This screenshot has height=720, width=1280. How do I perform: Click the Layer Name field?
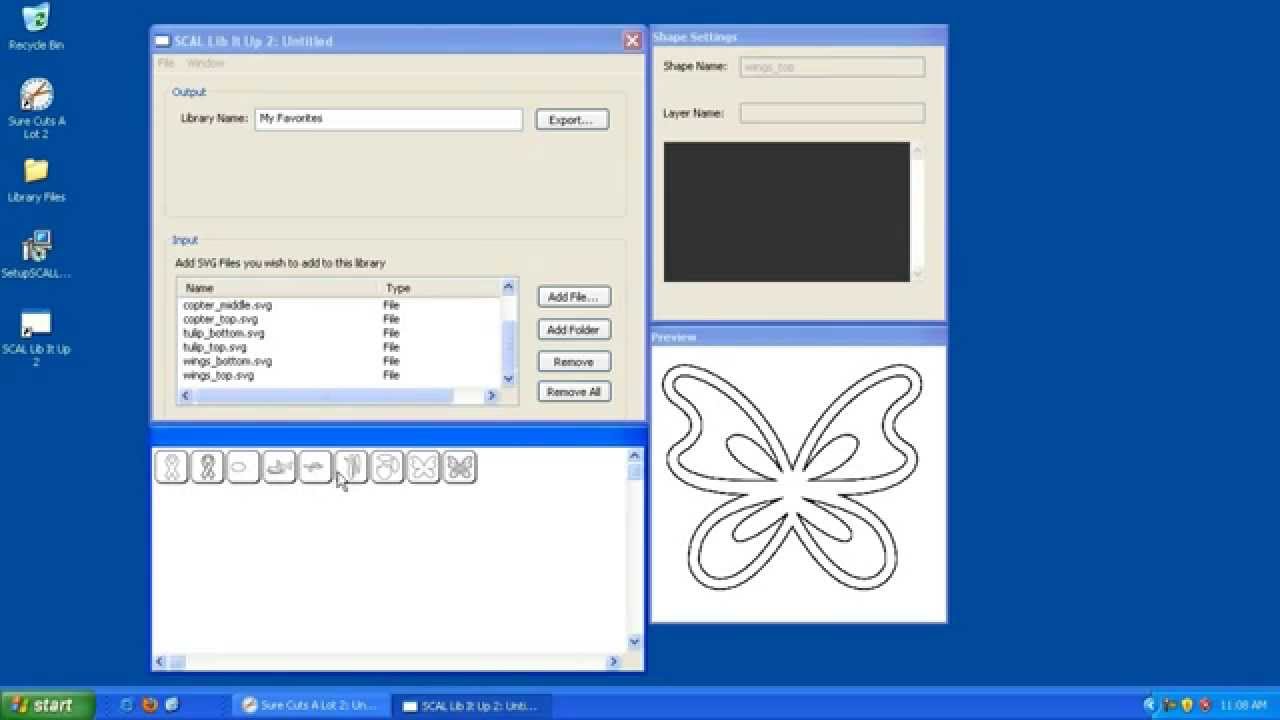point(832,113)
